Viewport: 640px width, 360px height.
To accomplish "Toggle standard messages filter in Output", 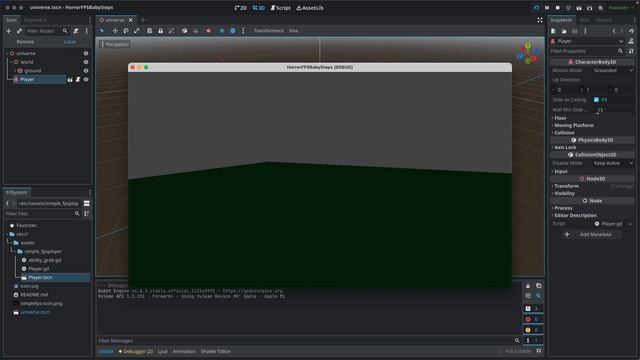I will (x=533, y=309).
